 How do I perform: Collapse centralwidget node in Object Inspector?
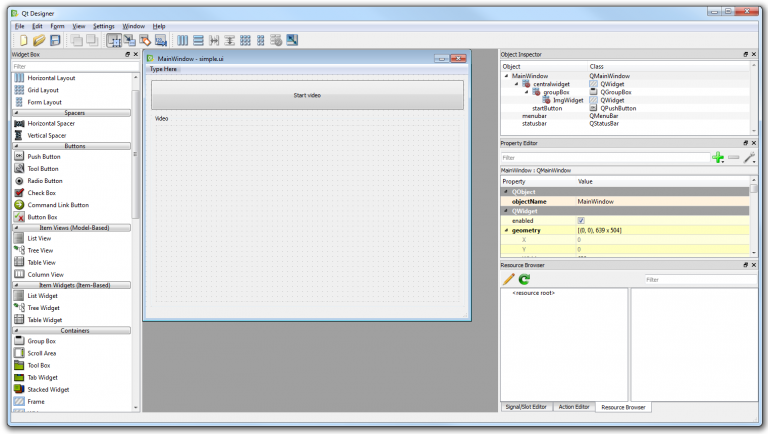pos(516,84)
